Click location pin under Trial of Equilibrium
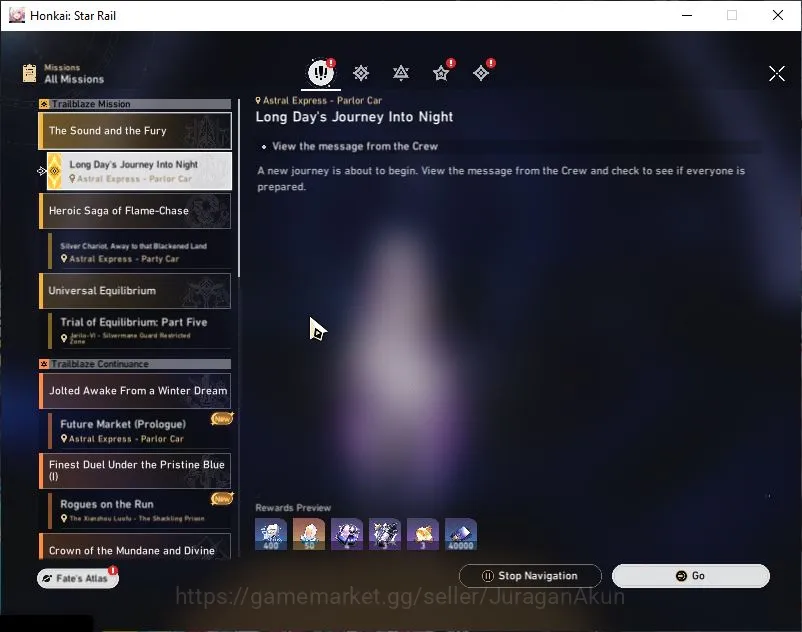Screen dimensions: 802x632 point(64,338)
